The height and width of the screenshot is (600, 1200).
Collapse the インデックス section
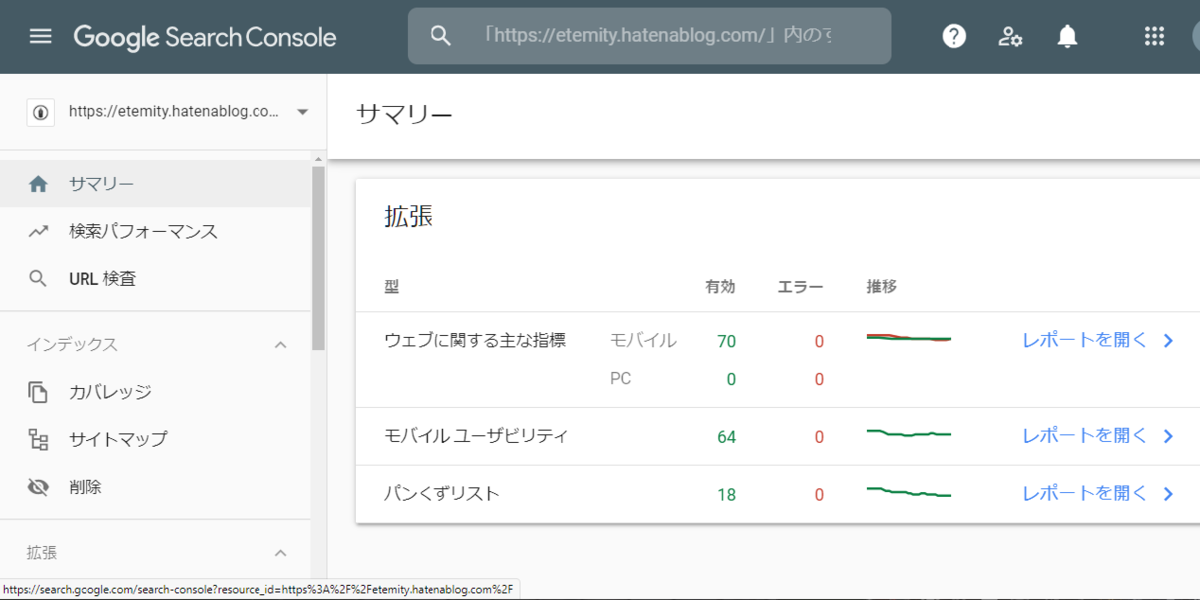pos(281,345)
